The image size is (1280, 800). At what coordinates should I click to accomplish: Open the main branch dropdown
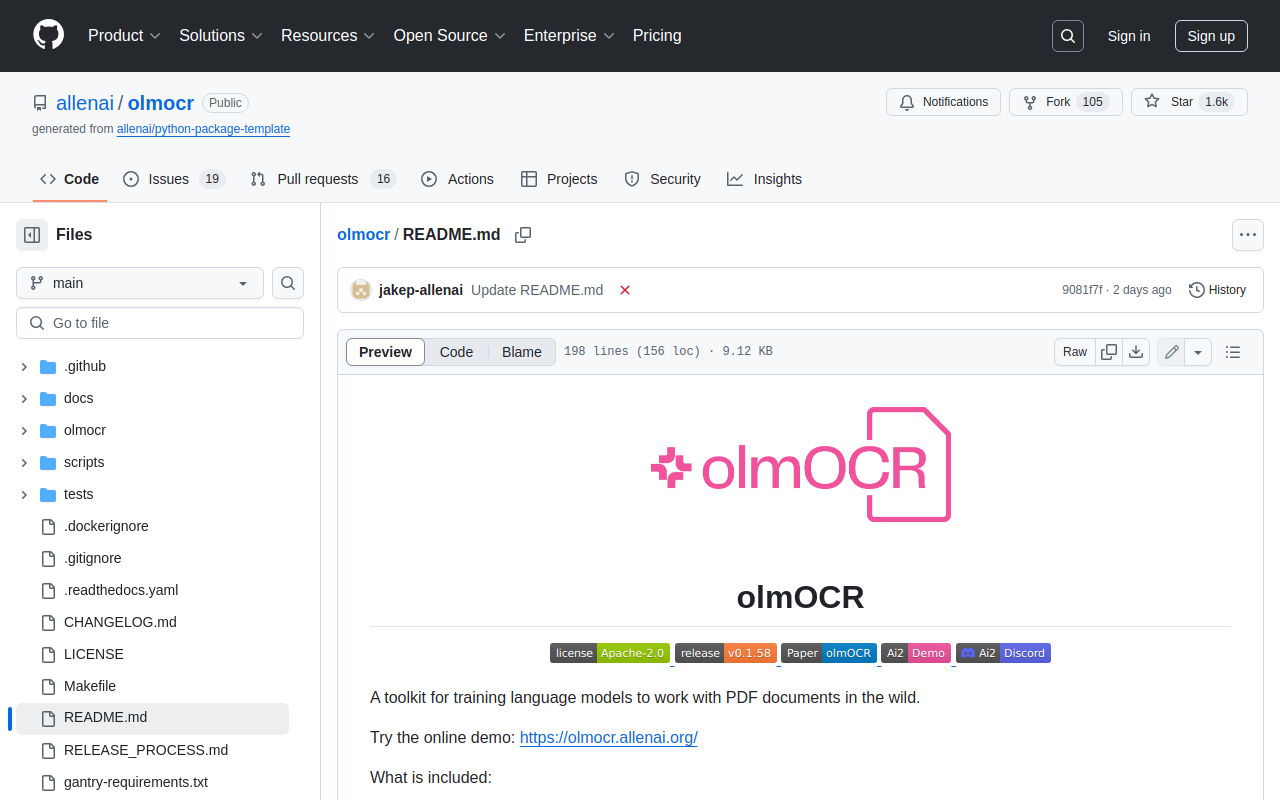[x=140, y=283]
